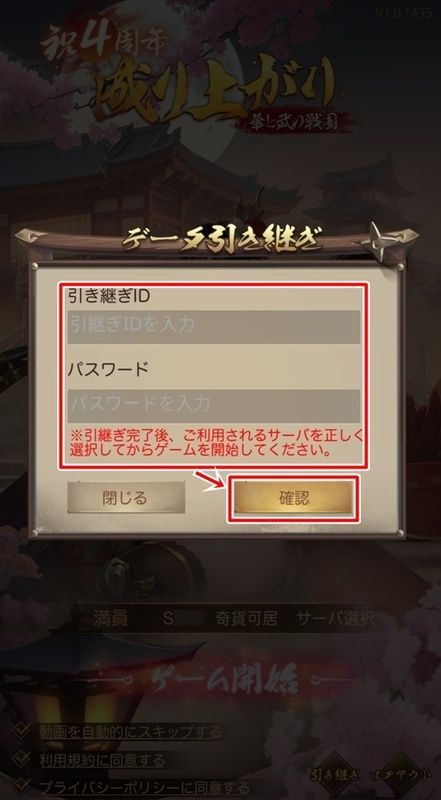This screenshot has height=800, width=441.
Task: Click the データ引き継ぎ dialog title
Action: point(222,238)
